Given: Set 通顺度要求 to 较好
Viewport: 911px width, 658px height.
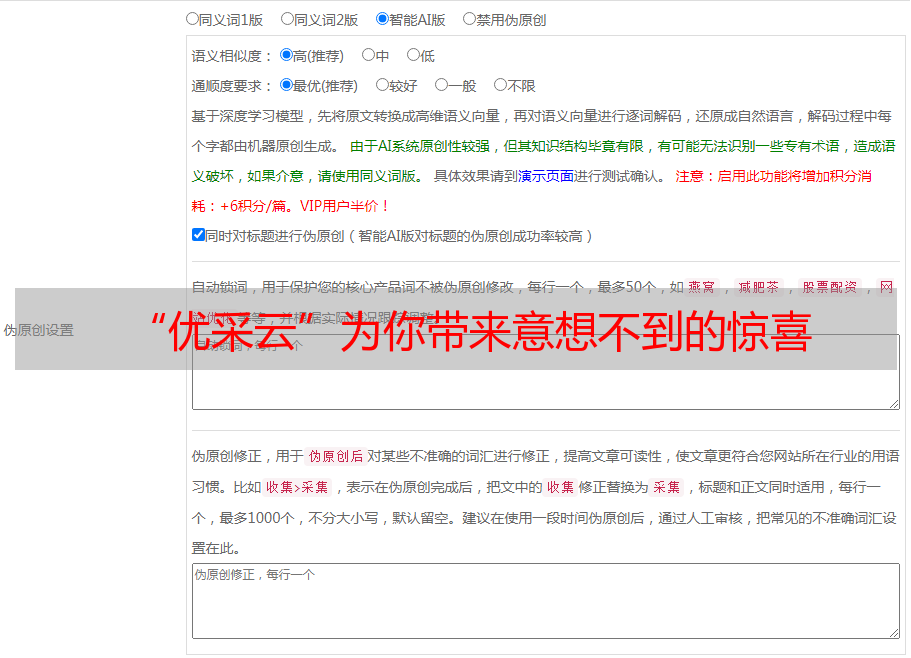Looking at the screenshot, I should (x=382, y=85).
